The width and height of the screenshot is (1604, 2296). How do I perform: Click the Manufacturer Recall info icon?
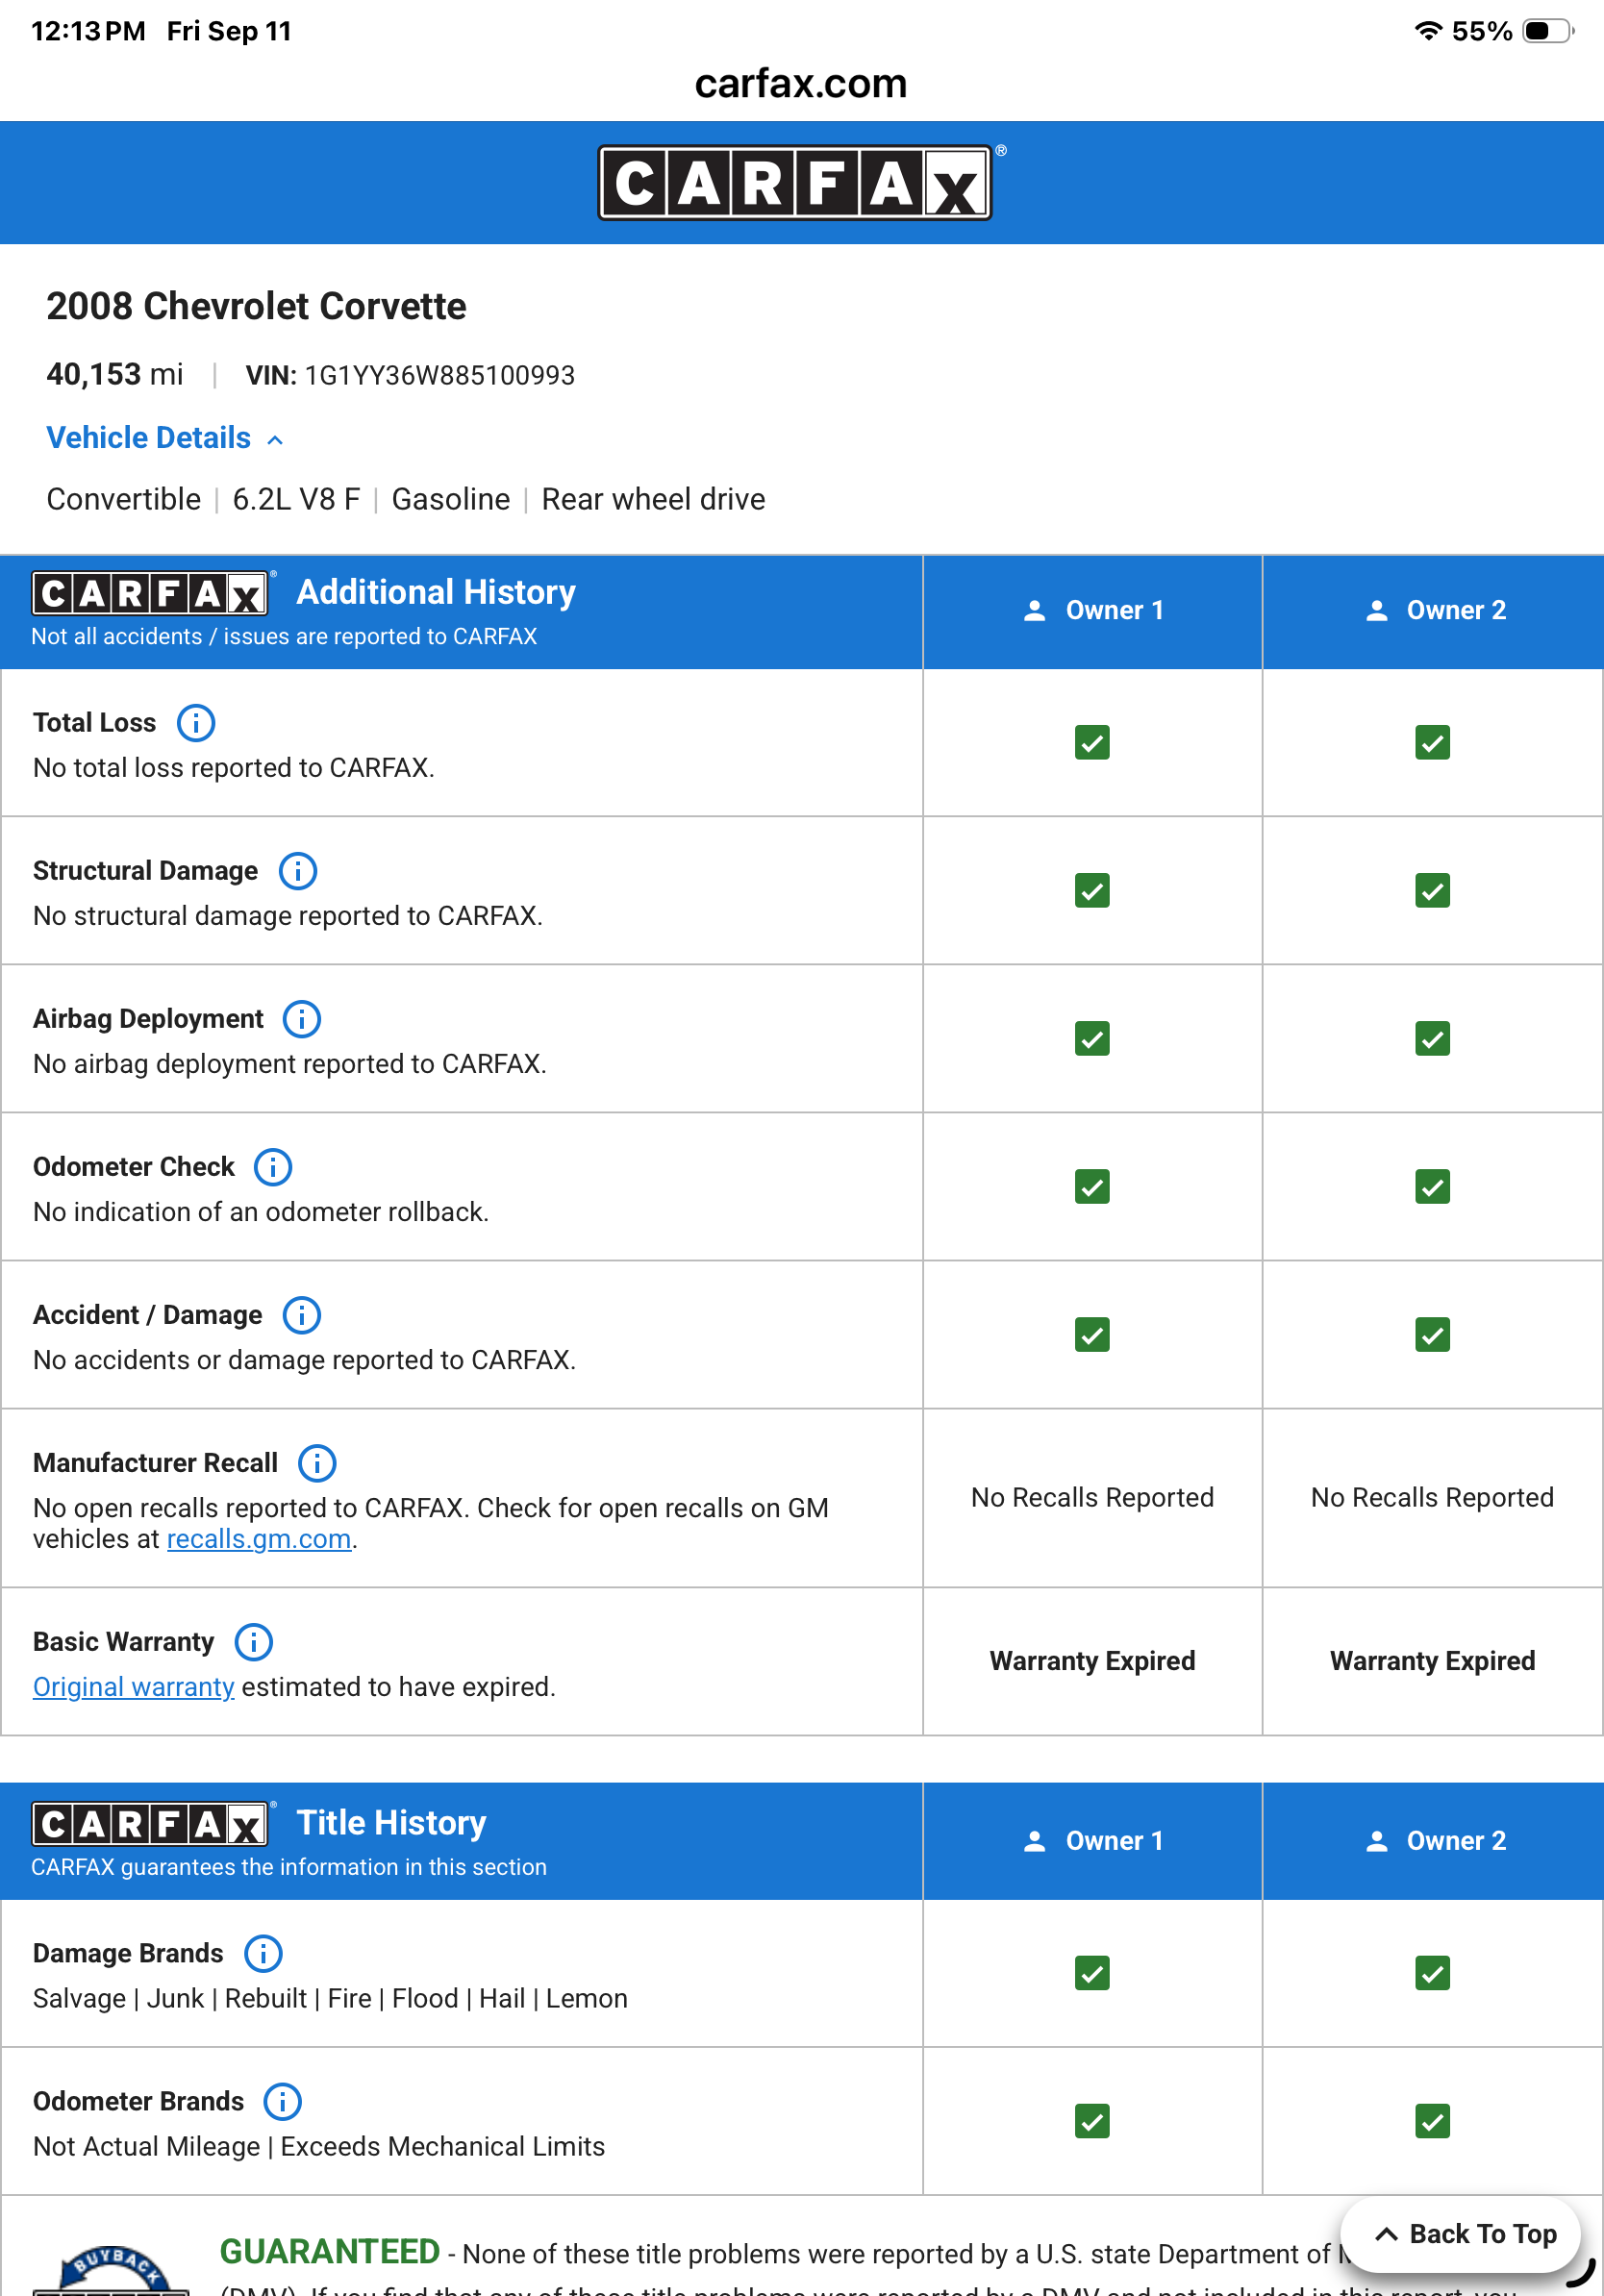click(x=317, y=1462)
